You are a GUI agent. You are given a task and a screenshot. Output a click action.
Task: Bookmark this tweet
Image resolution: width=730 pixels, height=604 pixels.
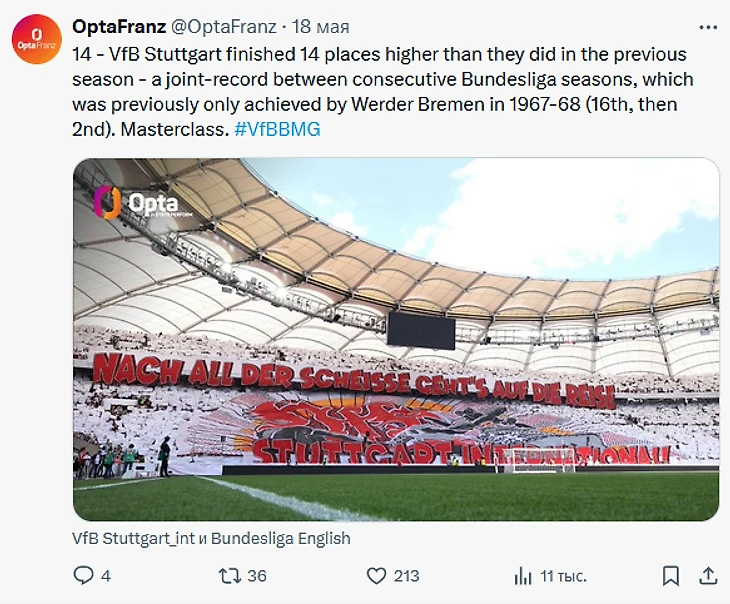[x=671, y=576]
